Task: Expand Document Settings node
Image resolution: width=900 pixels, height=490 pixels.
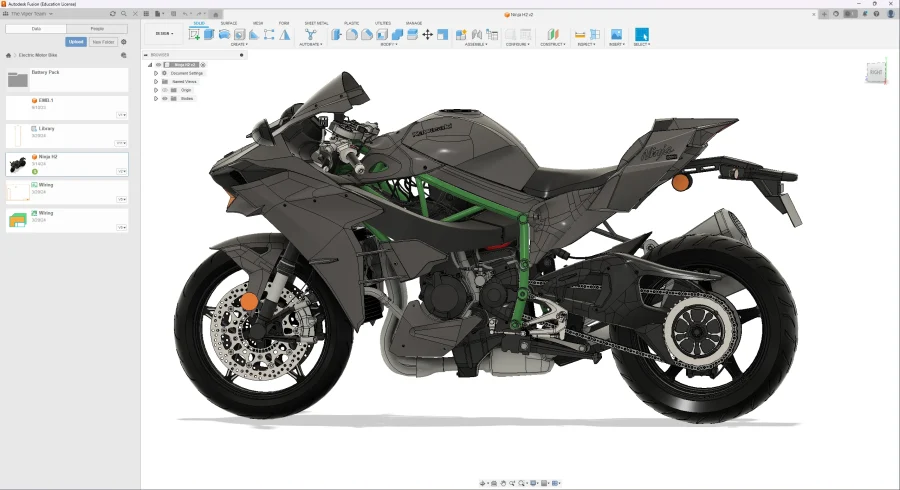Action: 156,73
